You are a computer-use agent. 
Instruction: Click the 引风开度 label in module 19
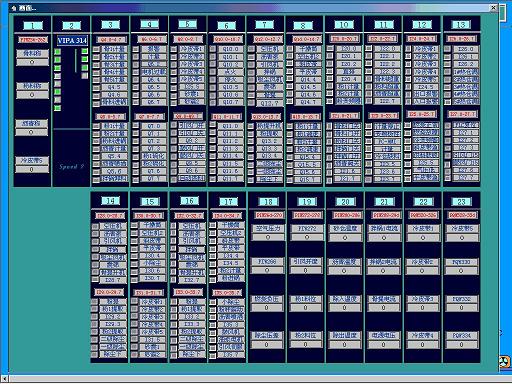306,262
